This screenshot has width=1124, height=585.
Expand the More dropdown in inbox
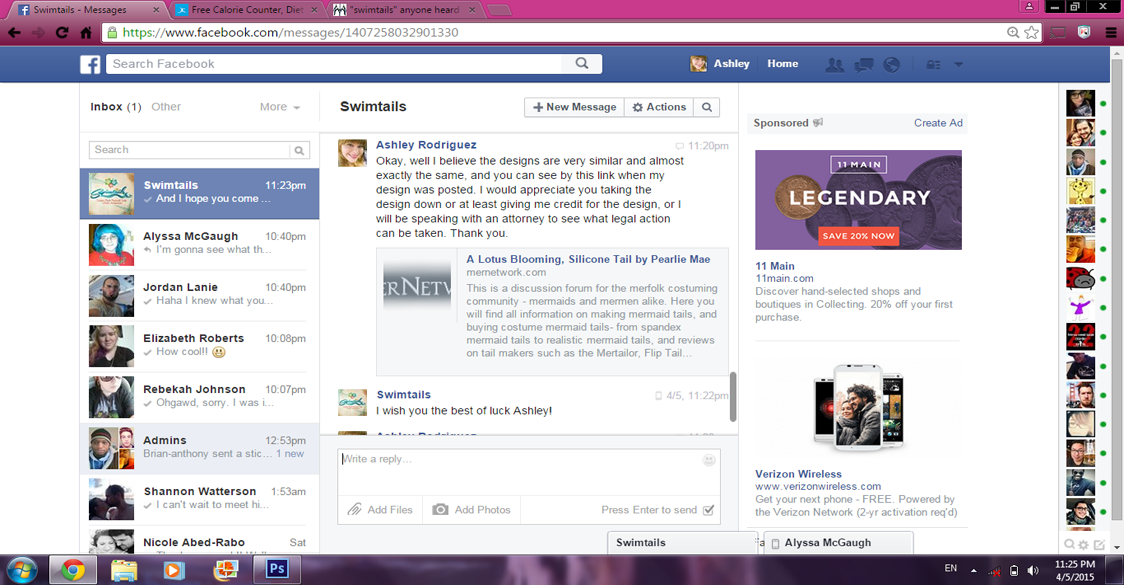point(280,107)
